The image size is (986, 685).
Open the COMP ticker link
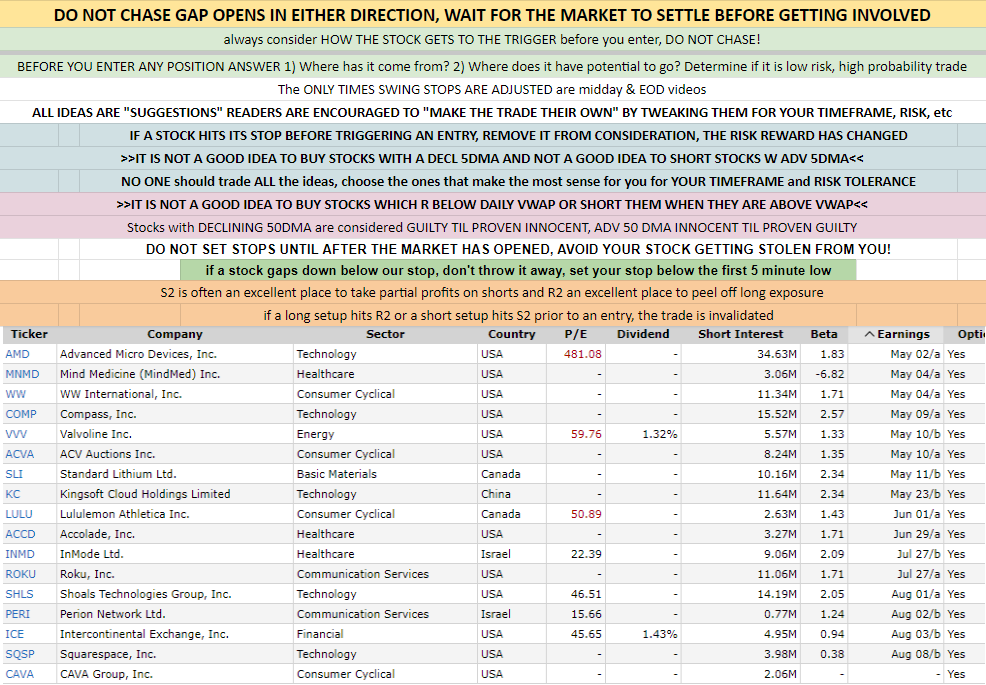21,415
